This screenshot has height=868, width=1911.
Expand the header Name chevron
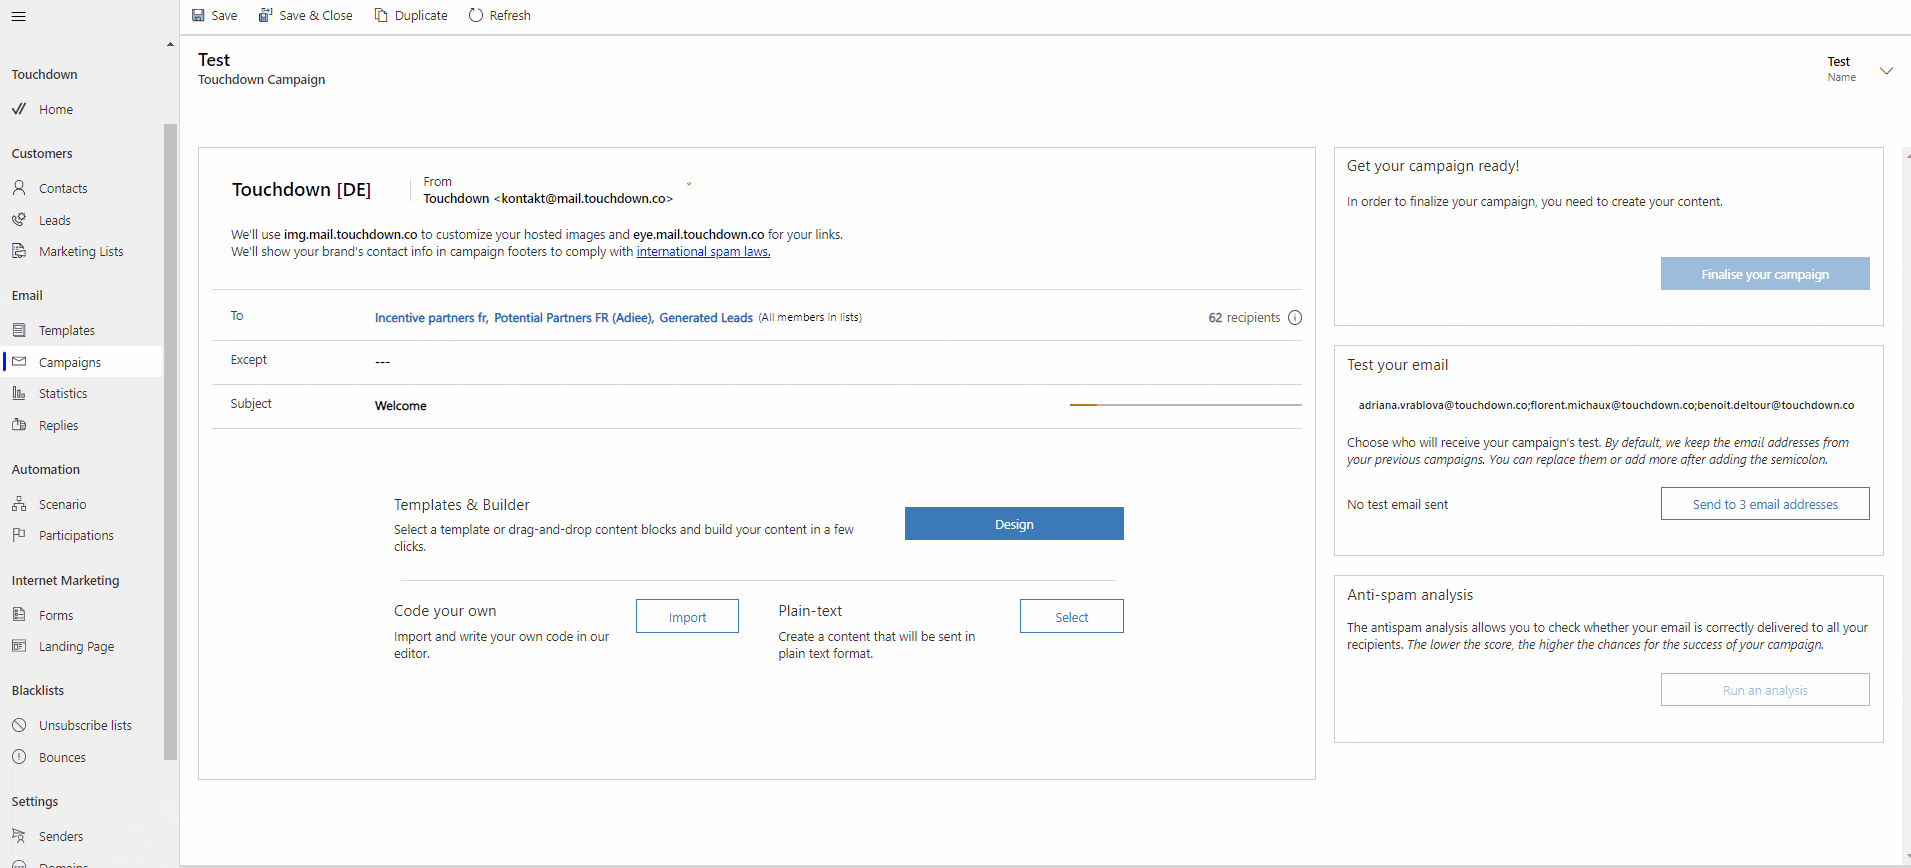[x=1886, y=71]
